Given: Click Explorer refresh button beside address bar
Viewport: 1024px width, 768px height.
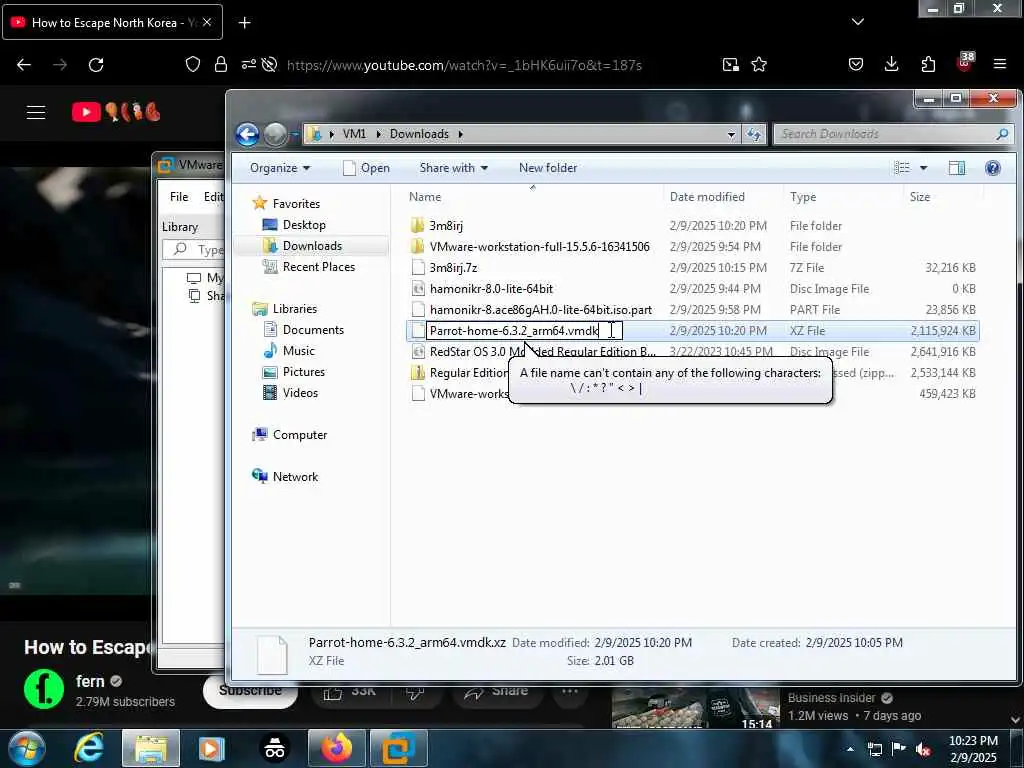Looking at the screenshot, I should pyautogui.click(x=754, y=134).
